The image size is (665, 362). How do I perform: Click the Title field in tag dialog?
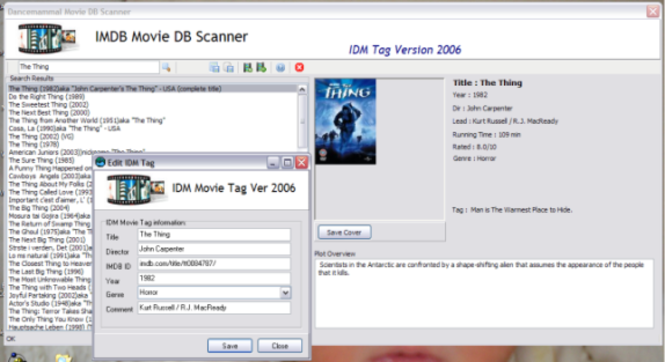click(214, 234)
